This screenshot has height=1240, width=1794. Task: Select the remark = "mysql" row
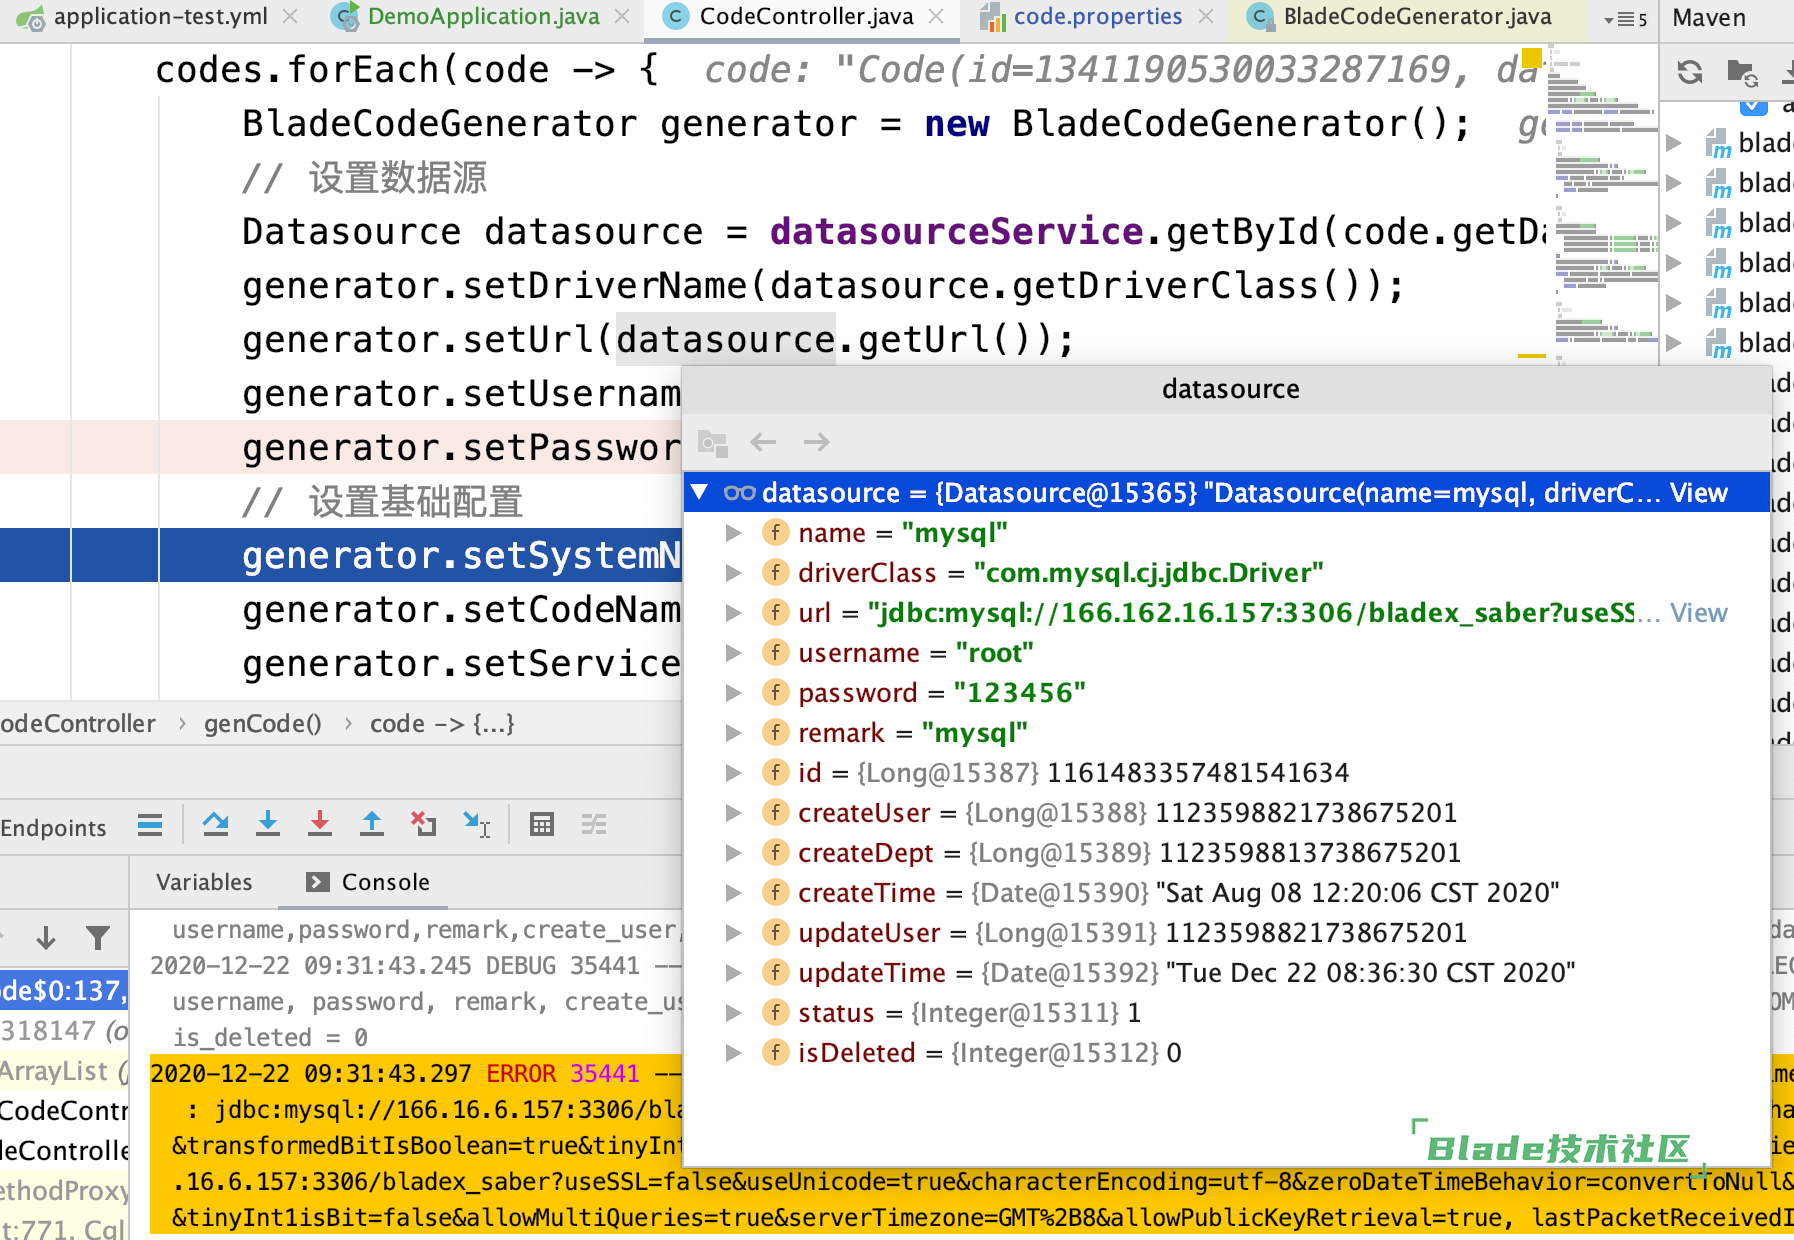pos(1226,733)
